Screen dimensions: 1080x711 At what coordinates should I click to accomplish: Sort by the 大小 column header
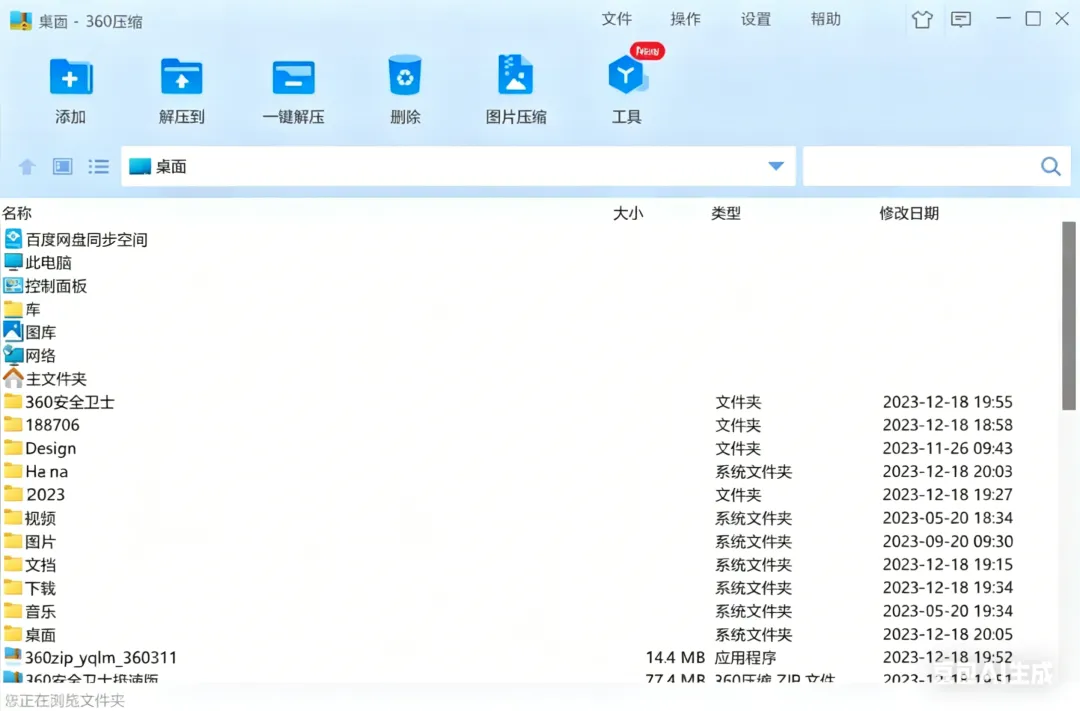627,213
